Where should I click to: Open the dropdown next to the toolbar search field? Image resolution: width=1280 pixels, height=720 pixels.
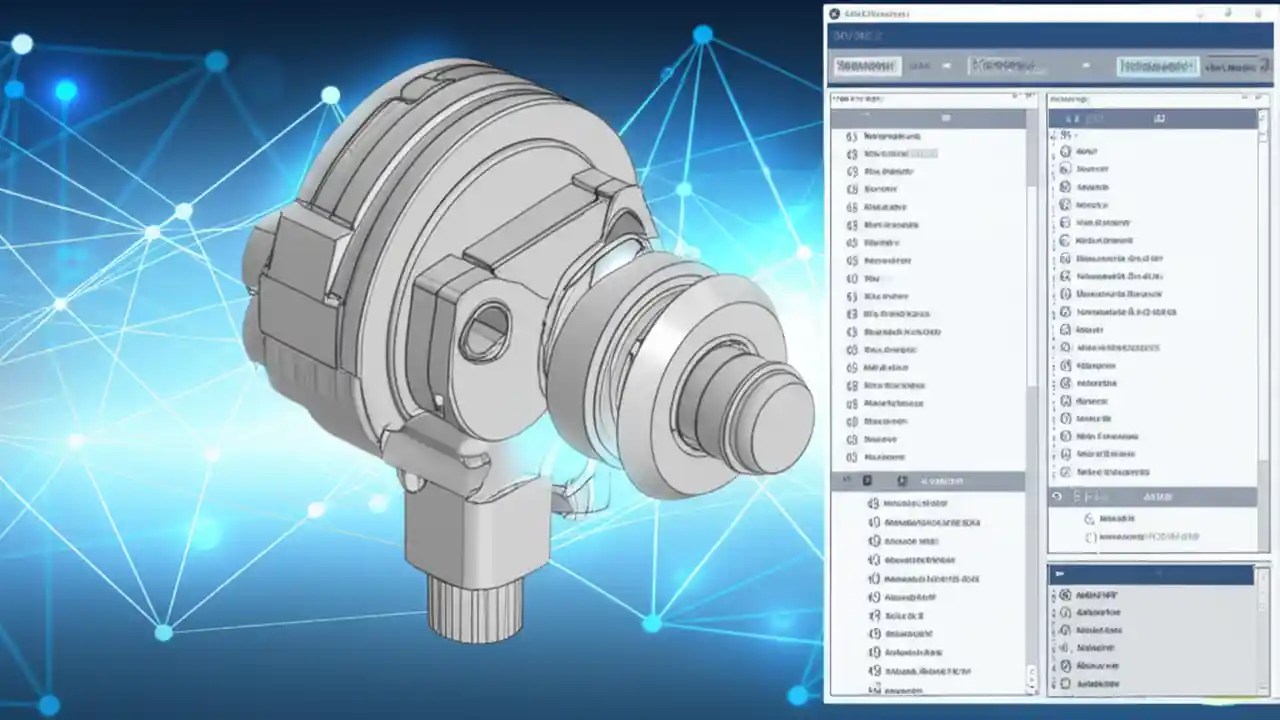tap(1085, 66)
